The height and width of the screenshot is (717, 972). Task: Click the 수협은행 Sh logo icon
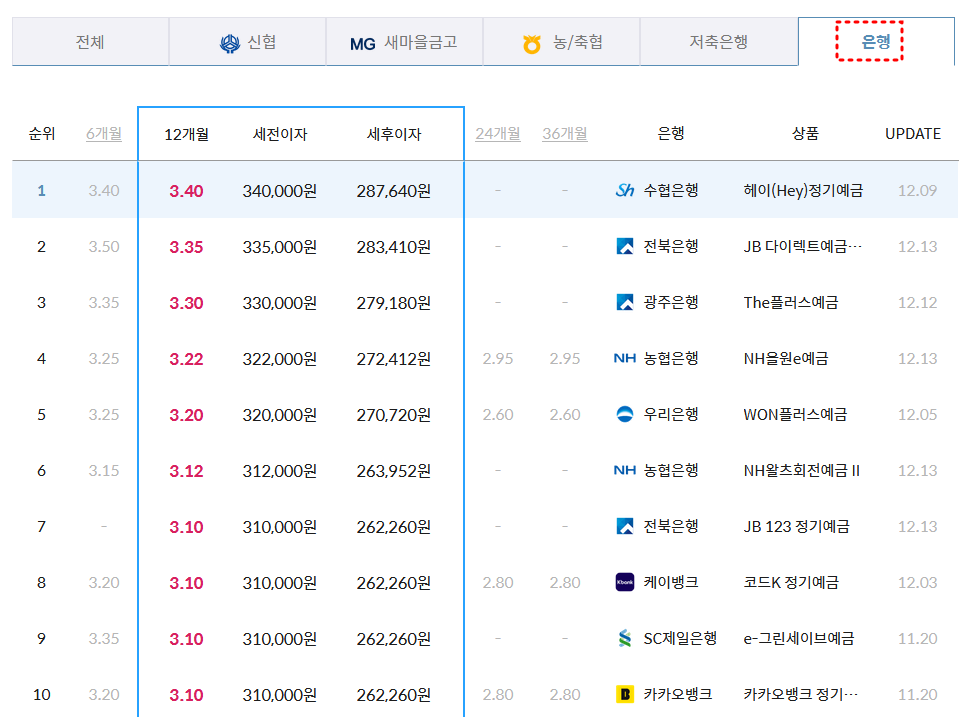pos(625,190)
